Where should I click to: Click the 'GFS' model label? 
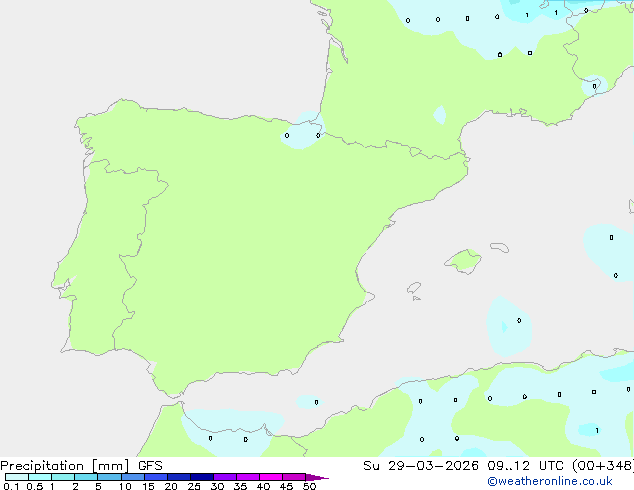click(x=150, y=466)
